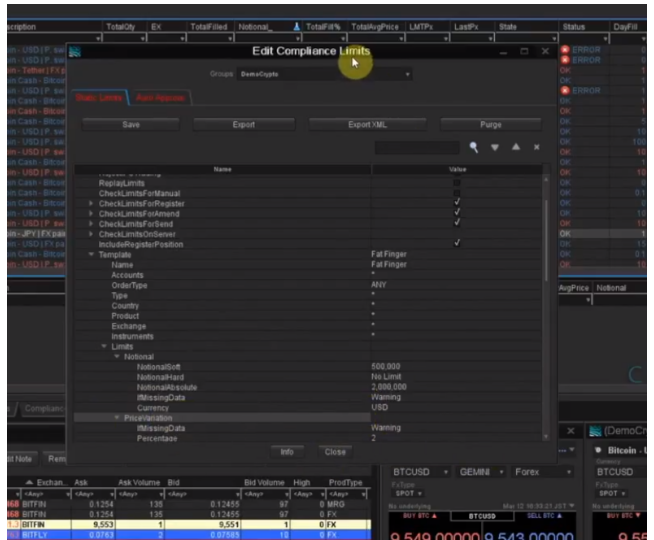Click the Save button

[x=131, y=125]
